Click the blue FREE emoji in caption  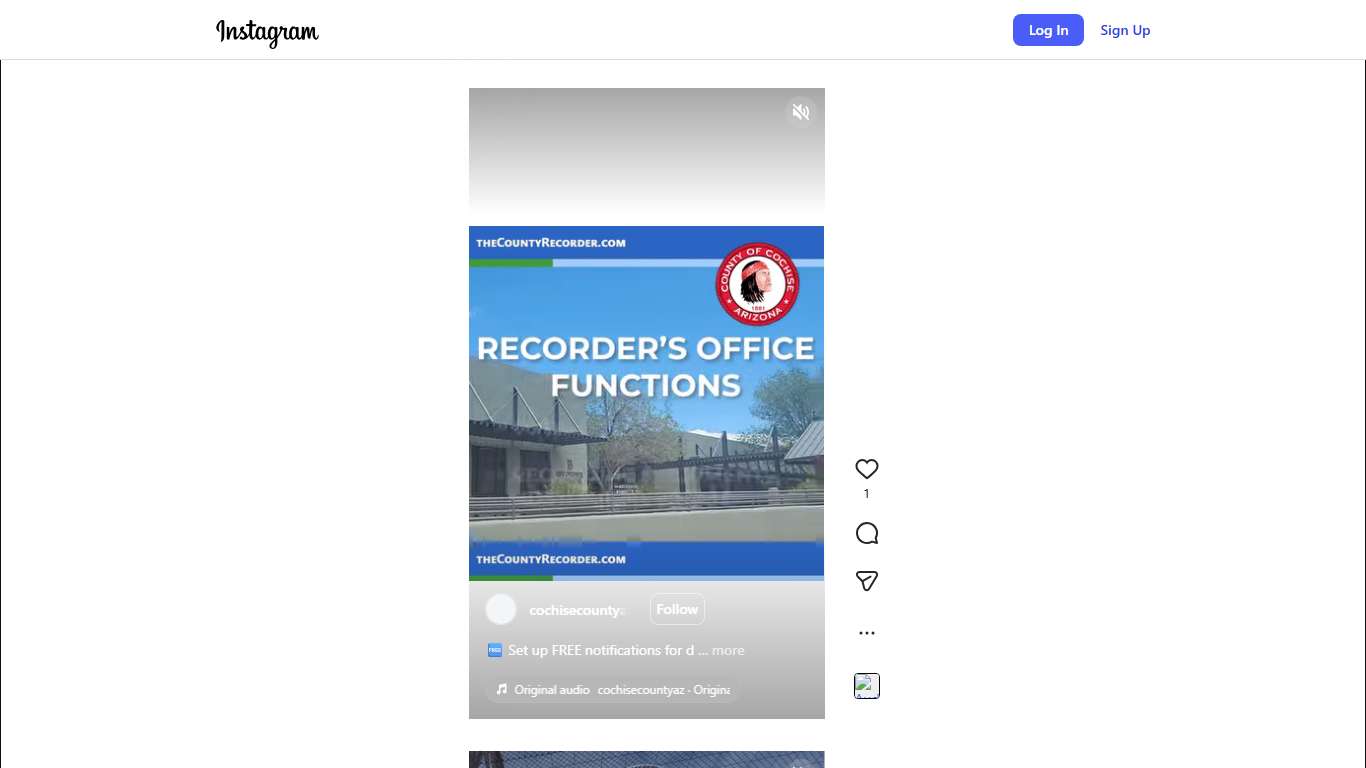pos(494,650)
